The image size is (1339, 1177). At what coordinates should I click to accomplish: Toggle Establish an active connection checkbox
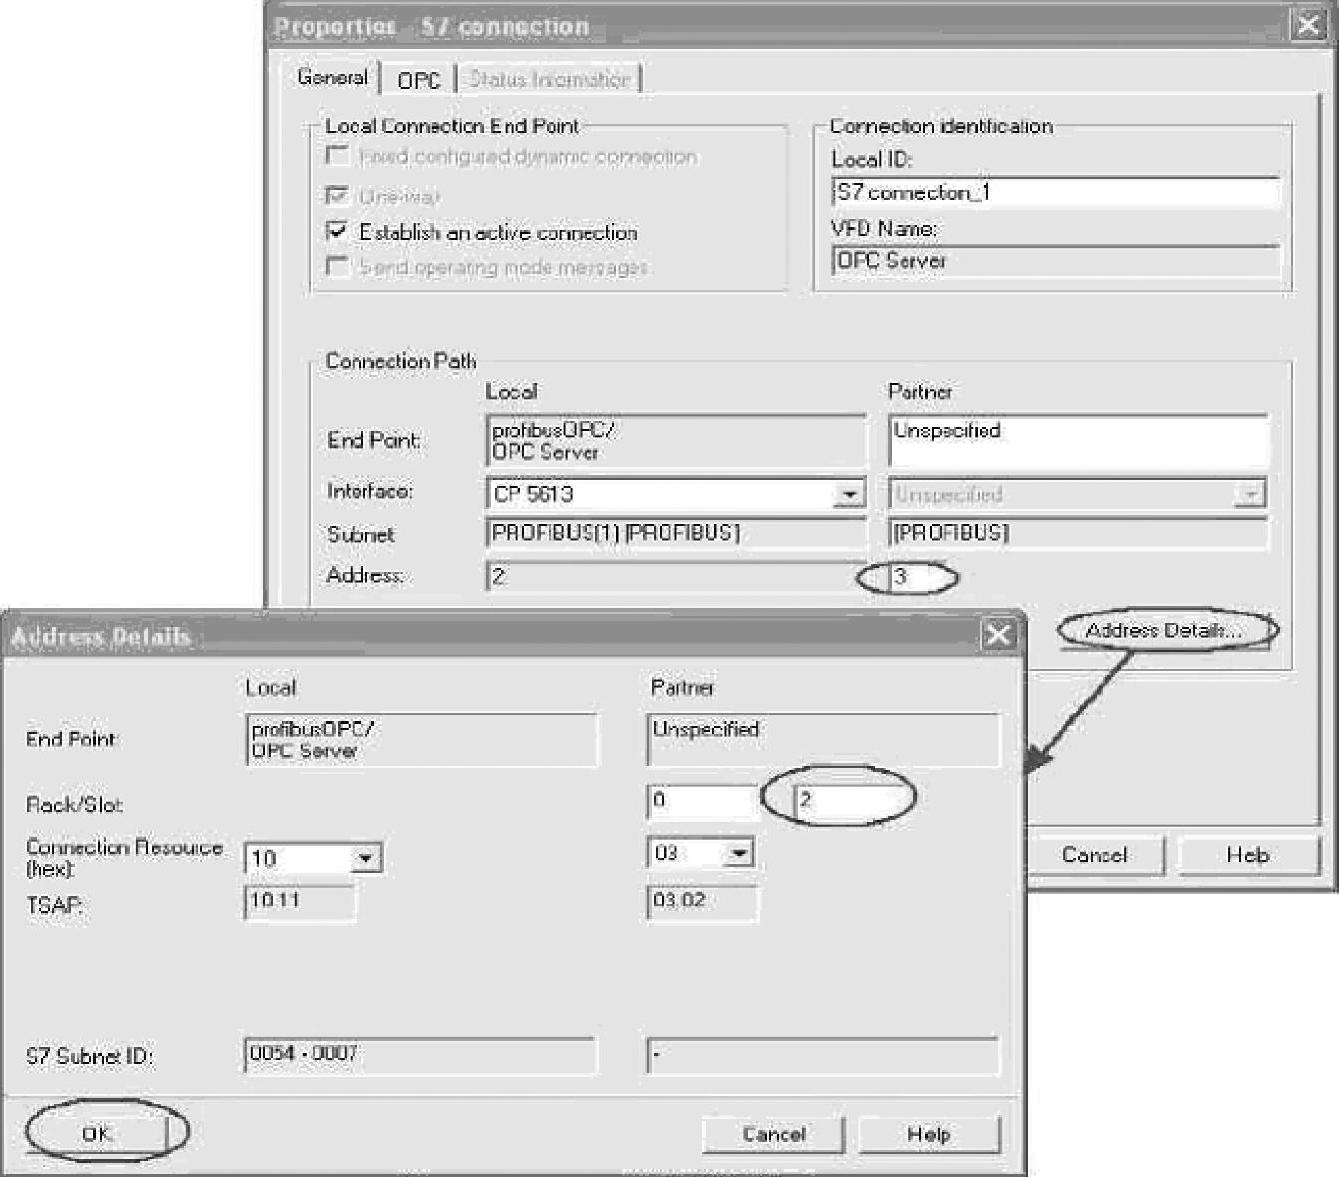point(338,232)
